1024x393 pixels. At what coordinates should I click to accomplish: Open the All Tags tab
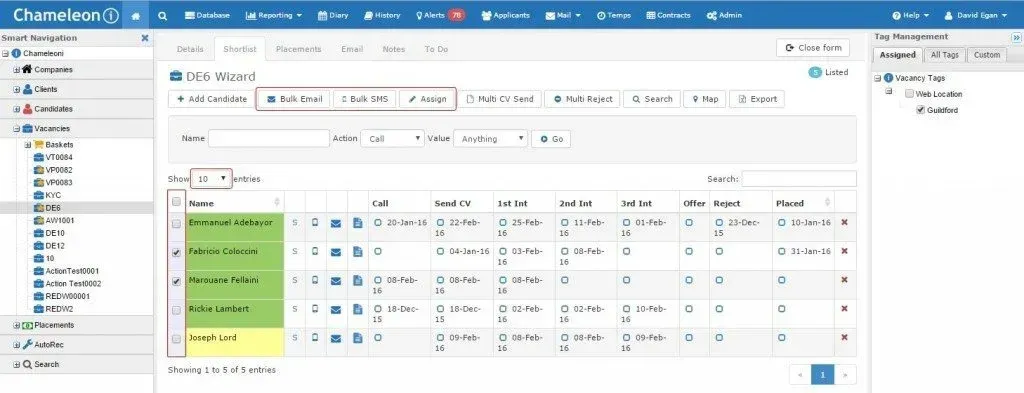pyautogui.click(x=944, y=55)
